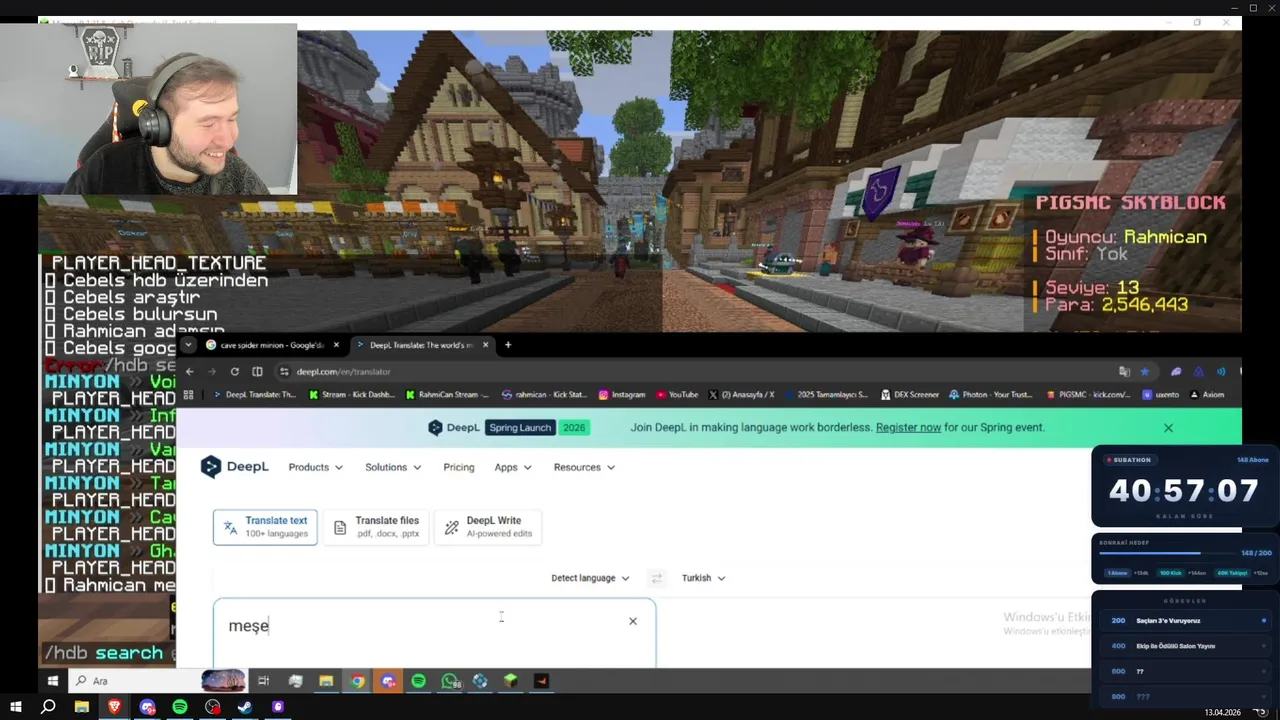This screenshot has width=1280, height=720.
Task: Open the Minecraft block icon in taskbar
Action: tap(511, 681)
